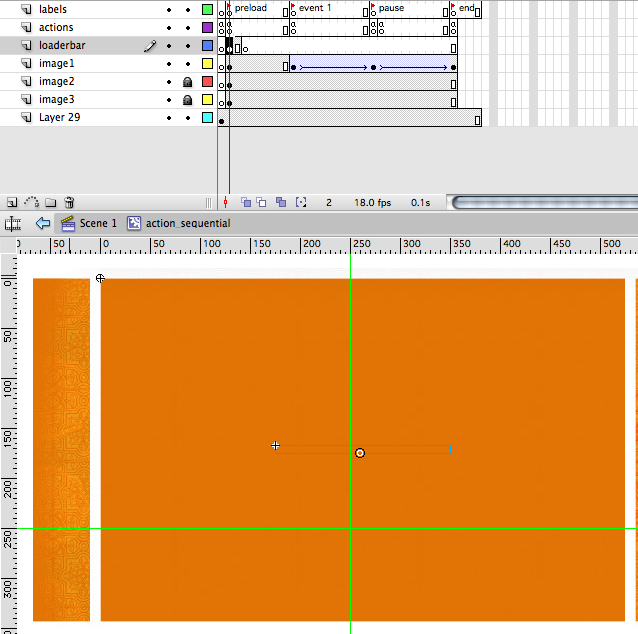The height and width of the screenshot is (634, 638).
Task: Click the red outline swatch for image2
Action: (x=208, y=81)
